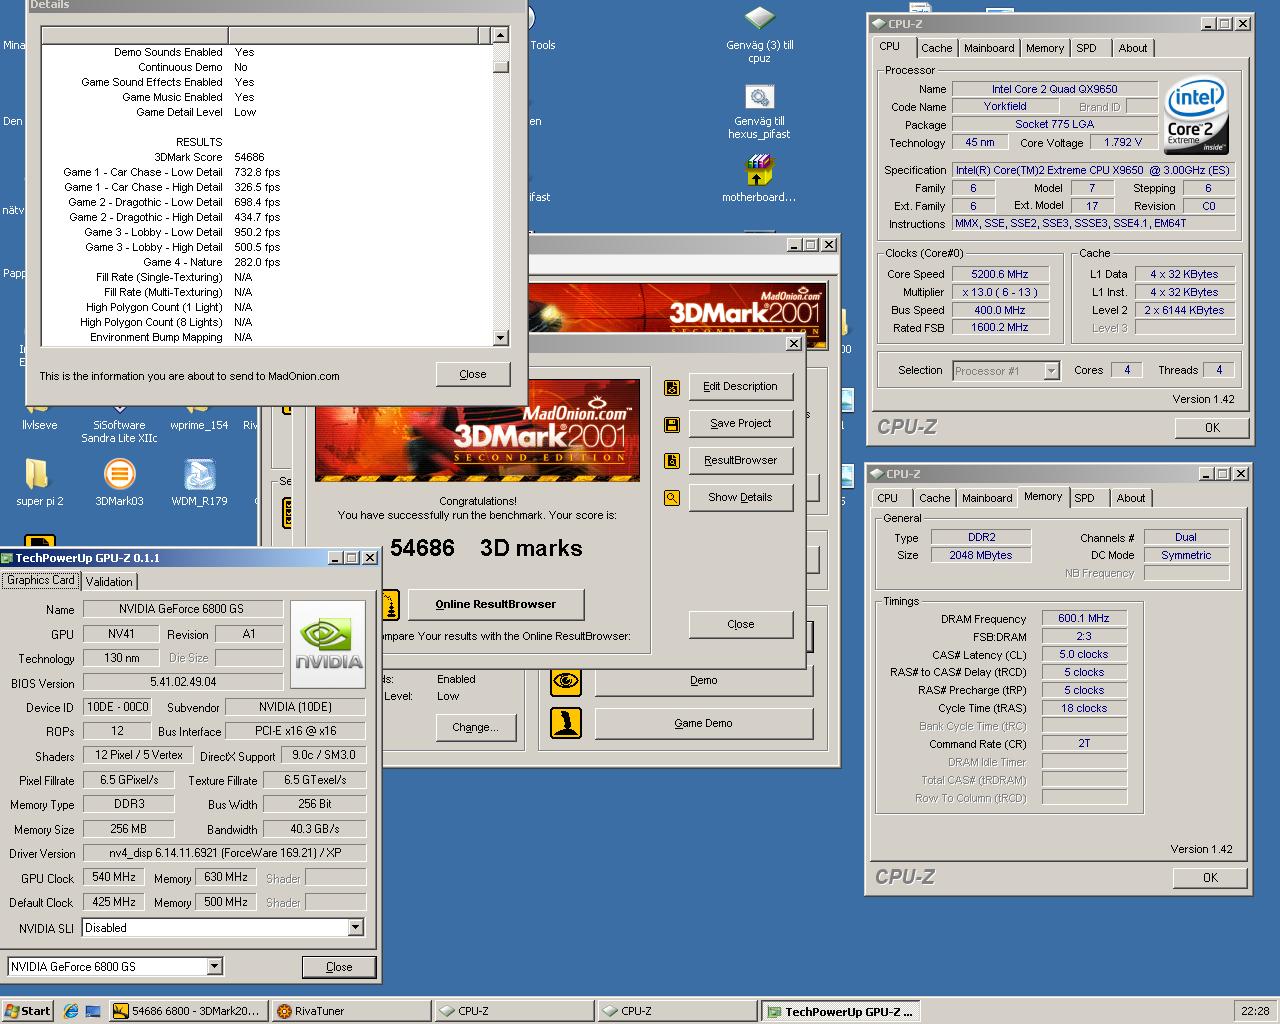Click the Edit Description button
Viewport: 1280px width, 1024px height.
[x=740, y=386]
